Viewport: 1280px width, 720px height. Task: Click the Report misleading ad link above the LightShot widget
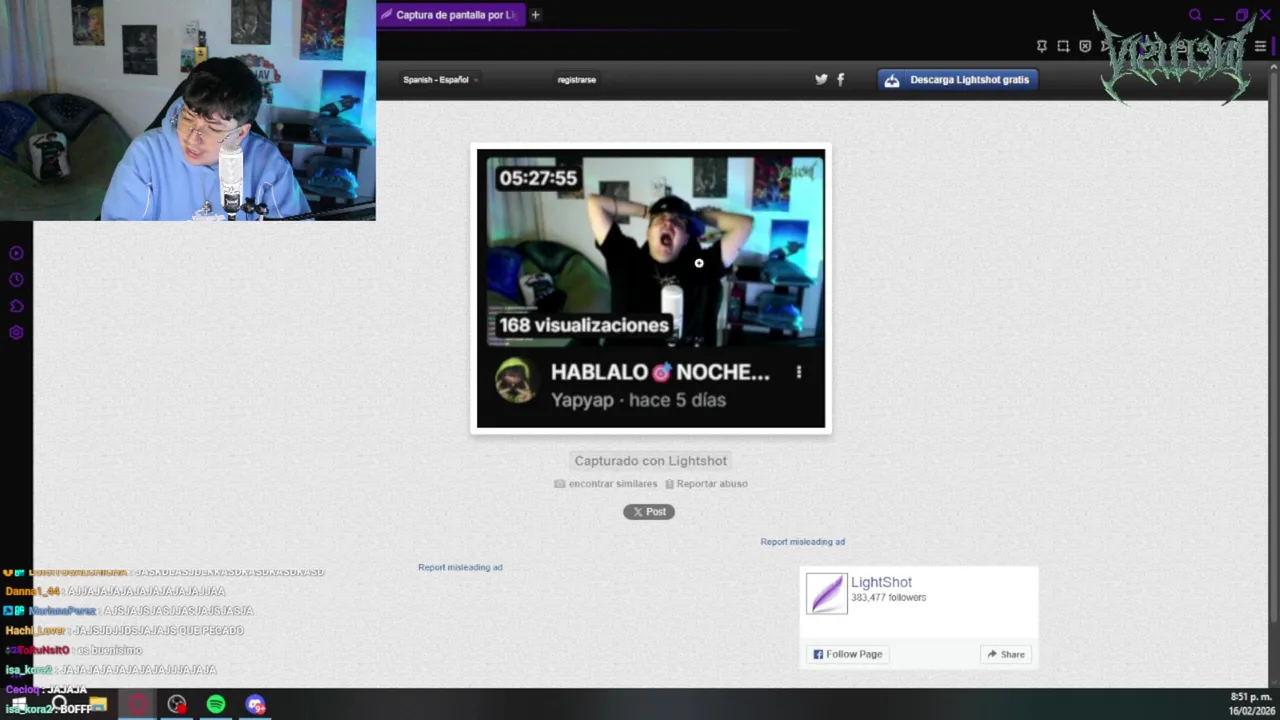click(x=803, y=542)
